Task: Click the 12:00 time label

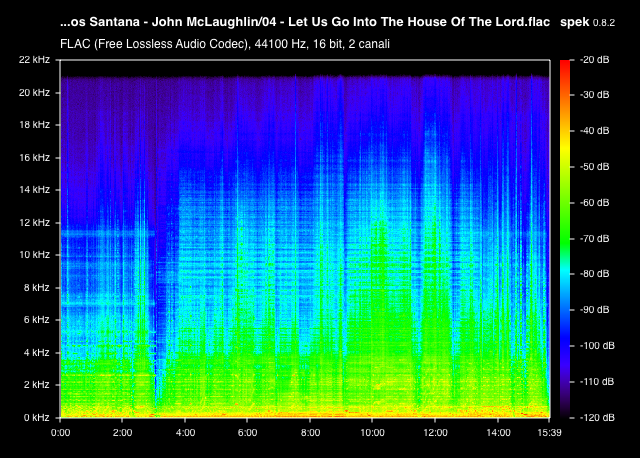Action: [x=435, y=433]
